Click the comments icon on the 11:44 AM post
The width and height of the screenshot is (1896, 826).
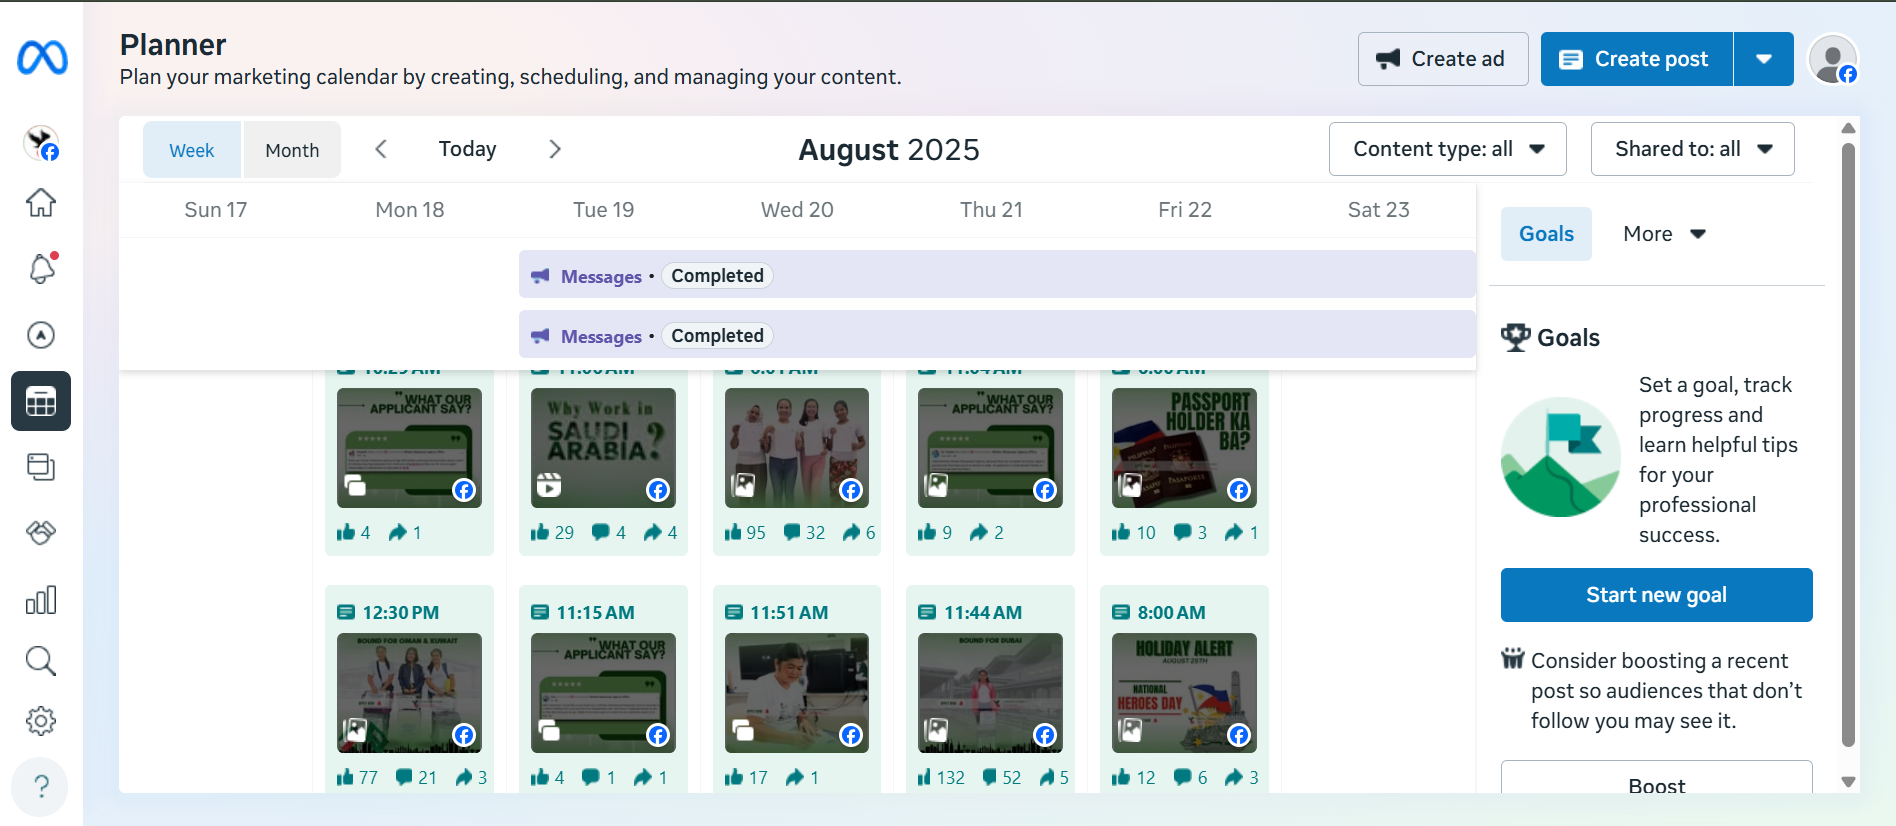pos(990,777)
